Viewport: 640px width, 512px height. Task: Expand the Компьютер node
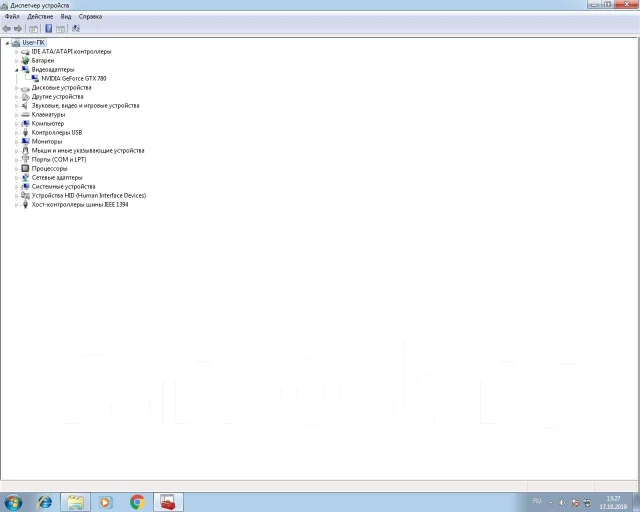pyautogui.click(x=17, y=124)
